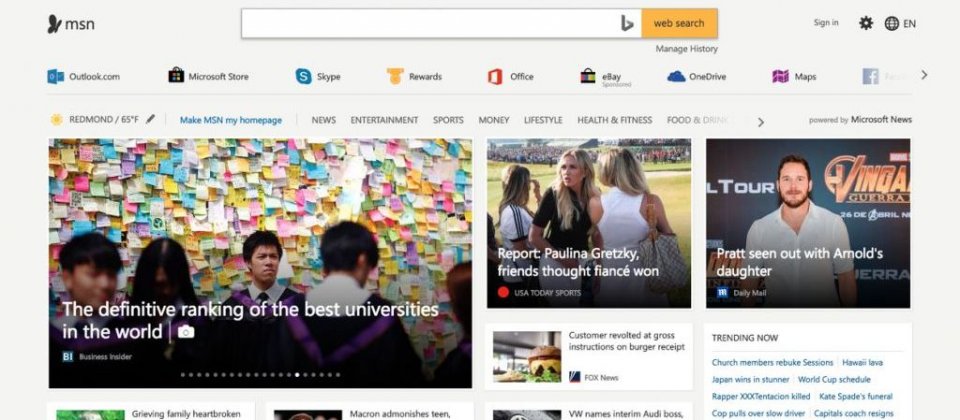Expand more app shortcuts with right chevron
The width and height of the screenshot is (960, 420).
tap(924, 75)
